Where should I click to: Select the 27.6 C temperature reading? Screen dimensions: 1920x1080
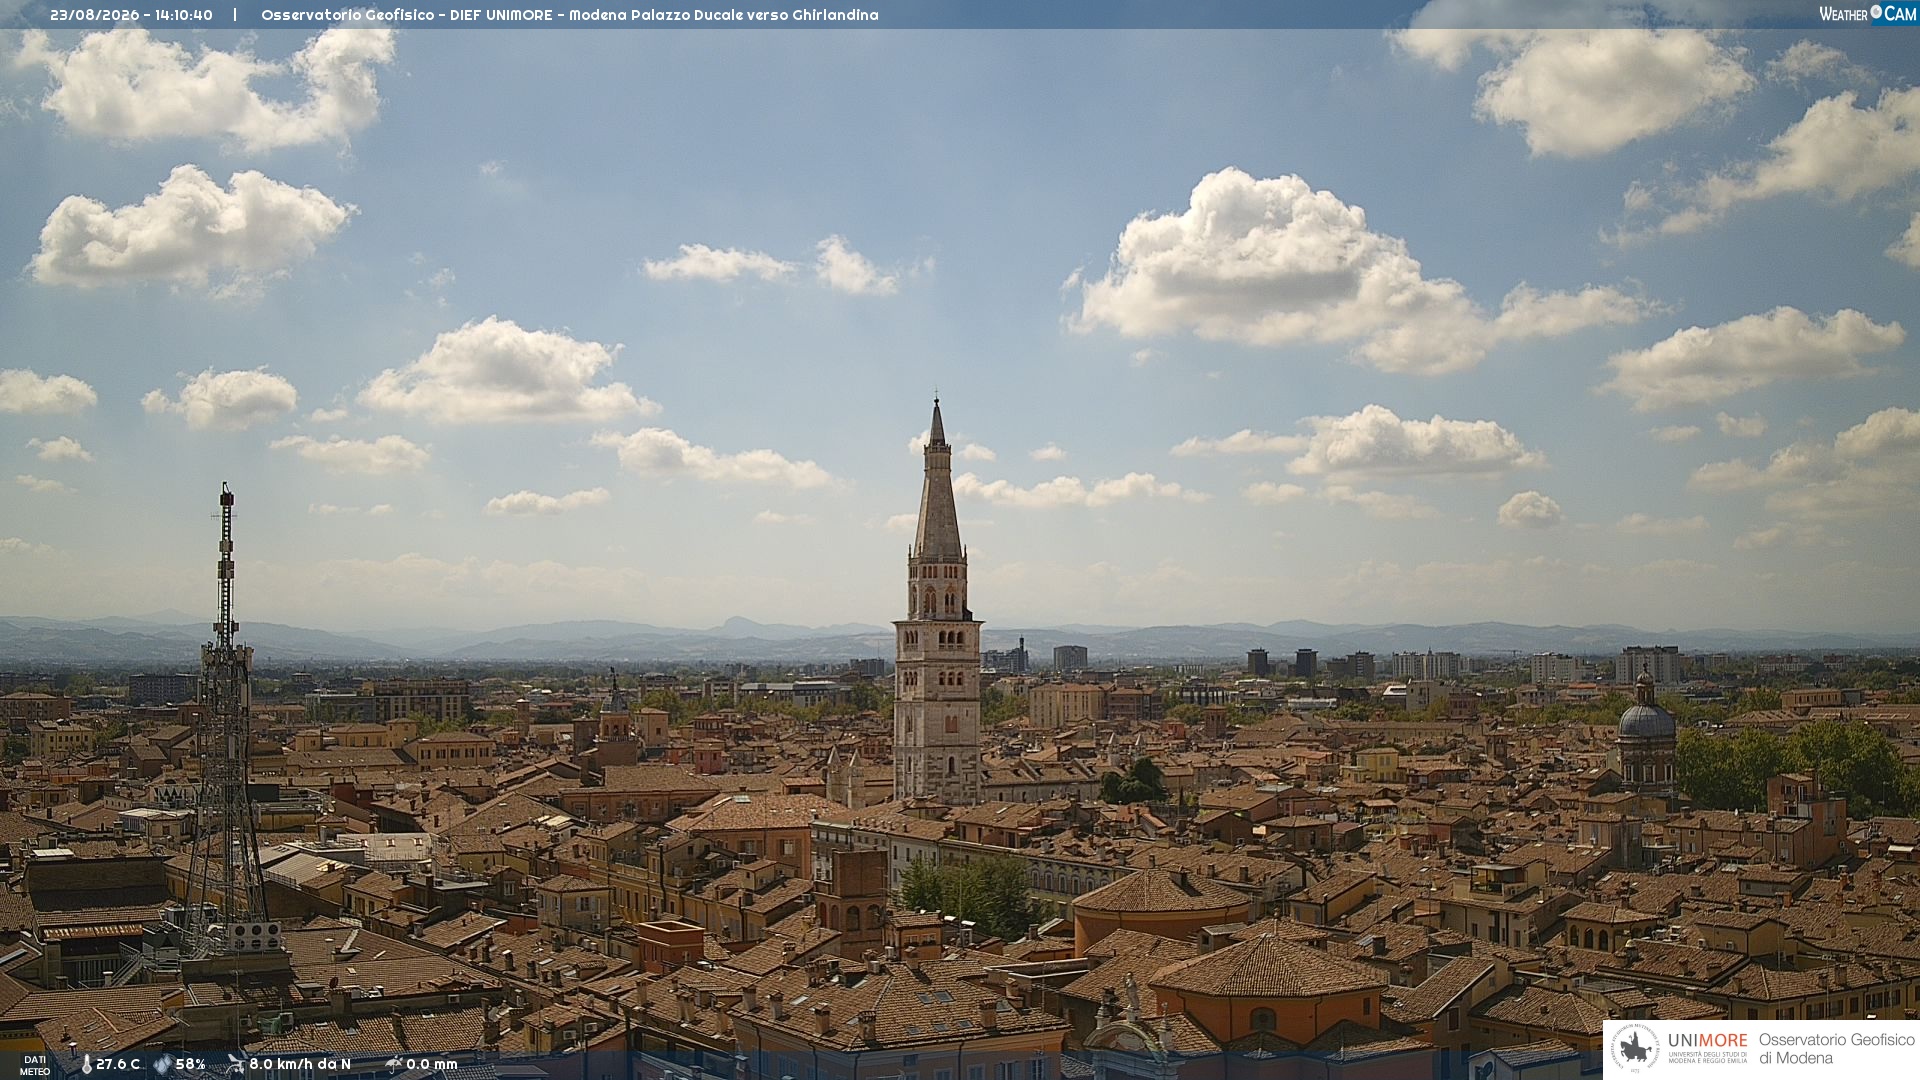tap(118, 1064)
